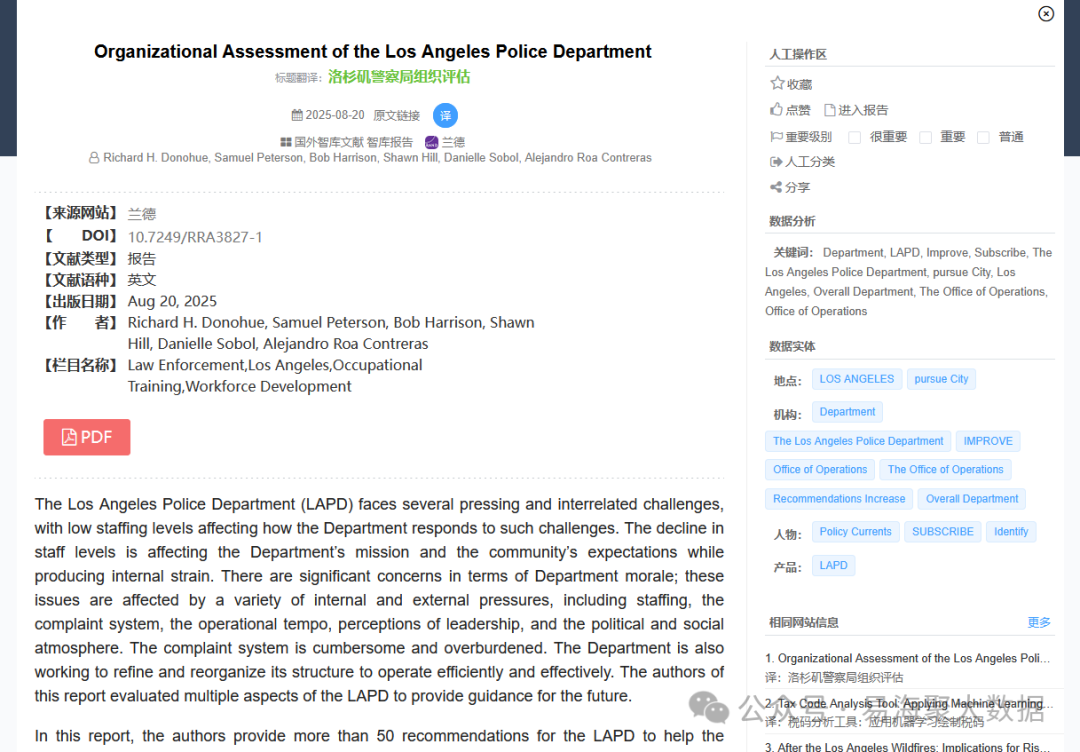This screenshot has width=1080, height=752.
Task: Click the 进入报告 document icon
Action: (x=829, y=110)
